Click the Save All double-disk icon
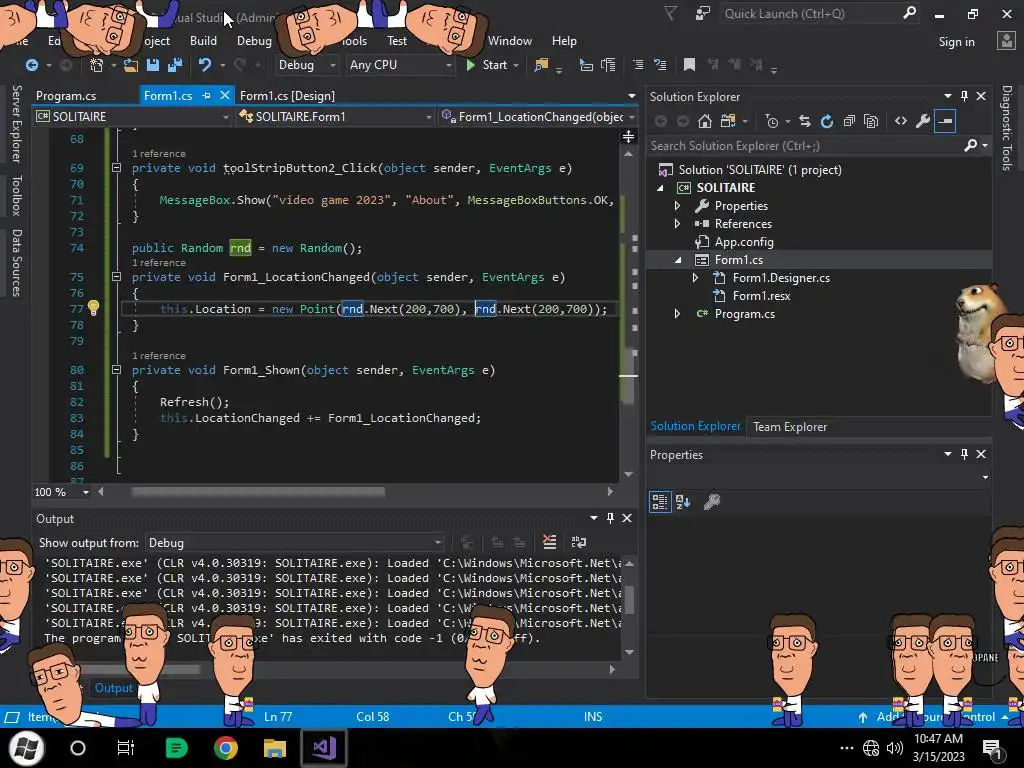The width and height of the screenshot is (1024, 768). click(x=175, y=65)
